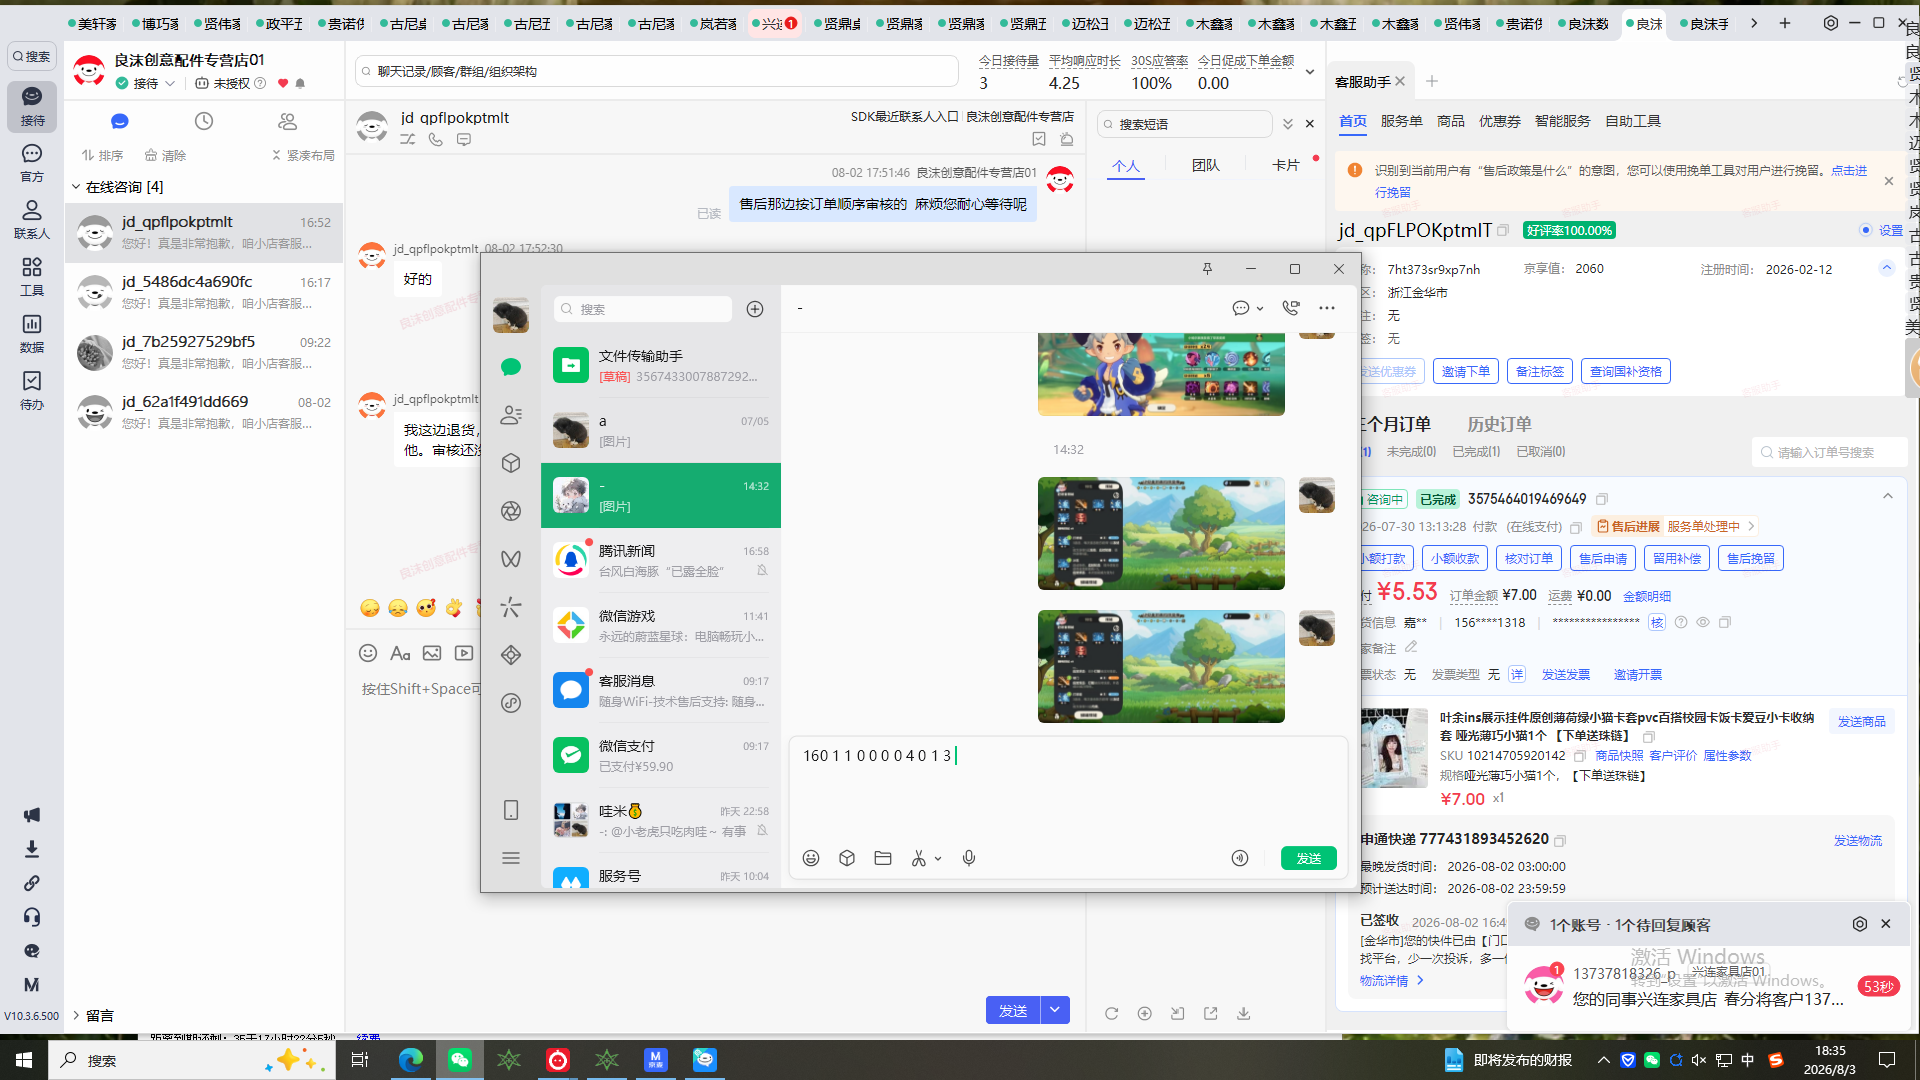
Task: Click the refresh icon beside JD 发送 button
Action: pyautogui.click(x=1112, y=1013)
